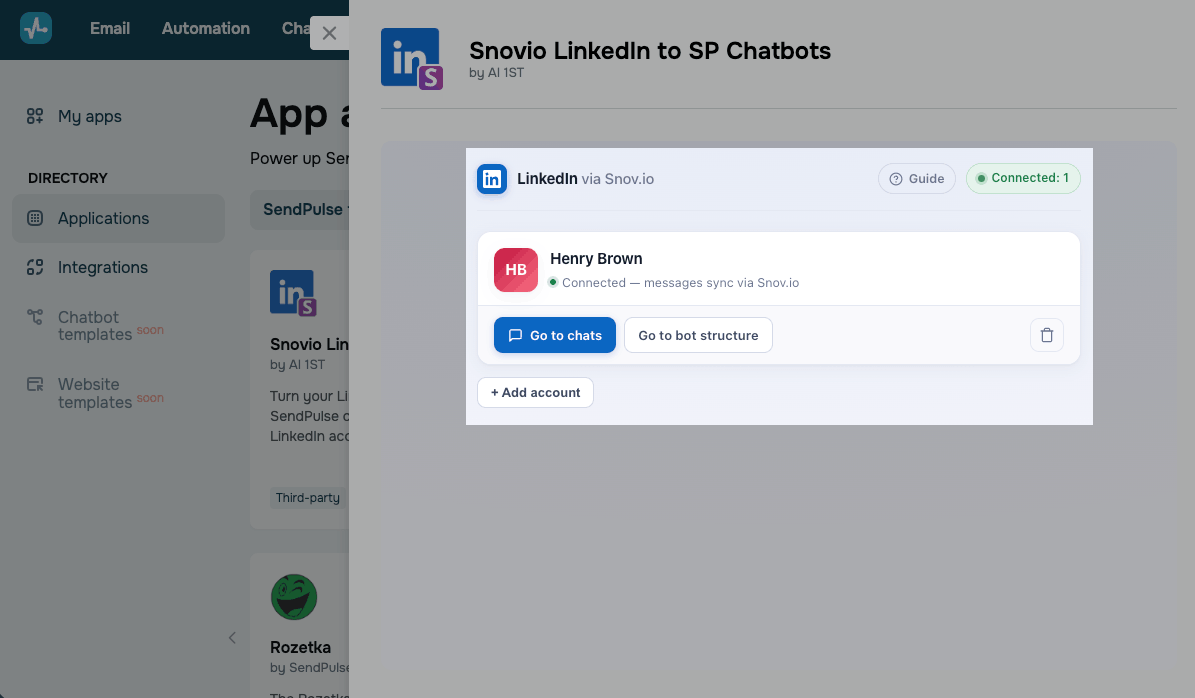Click Go to bot structure button

(698, 335)
